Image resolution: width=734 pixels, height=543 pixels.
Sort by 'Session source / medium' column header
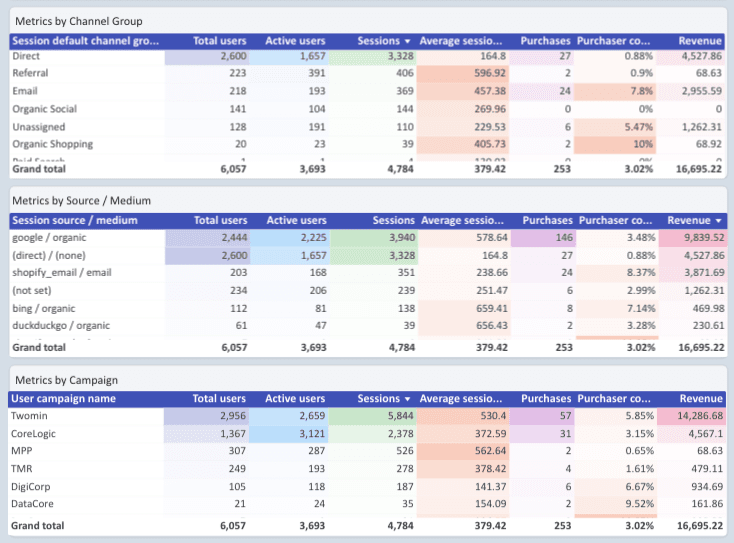click(75, 220)
